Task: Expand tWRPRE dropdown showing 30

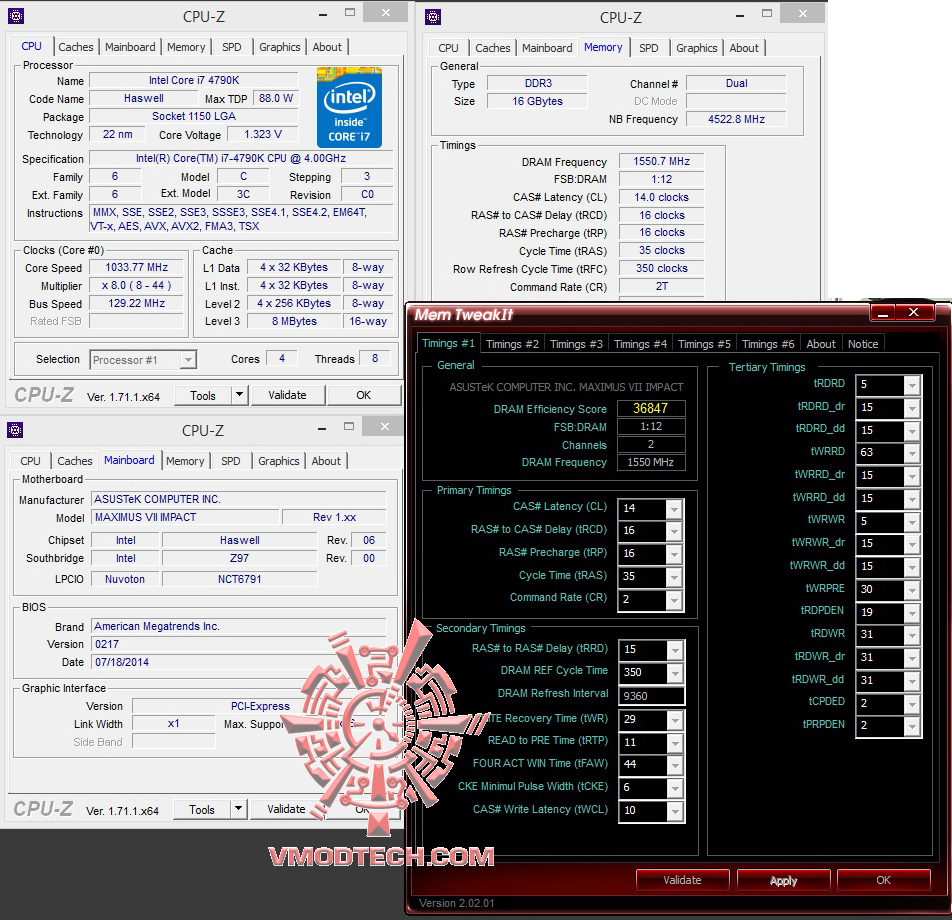Action: coord(912,590)
